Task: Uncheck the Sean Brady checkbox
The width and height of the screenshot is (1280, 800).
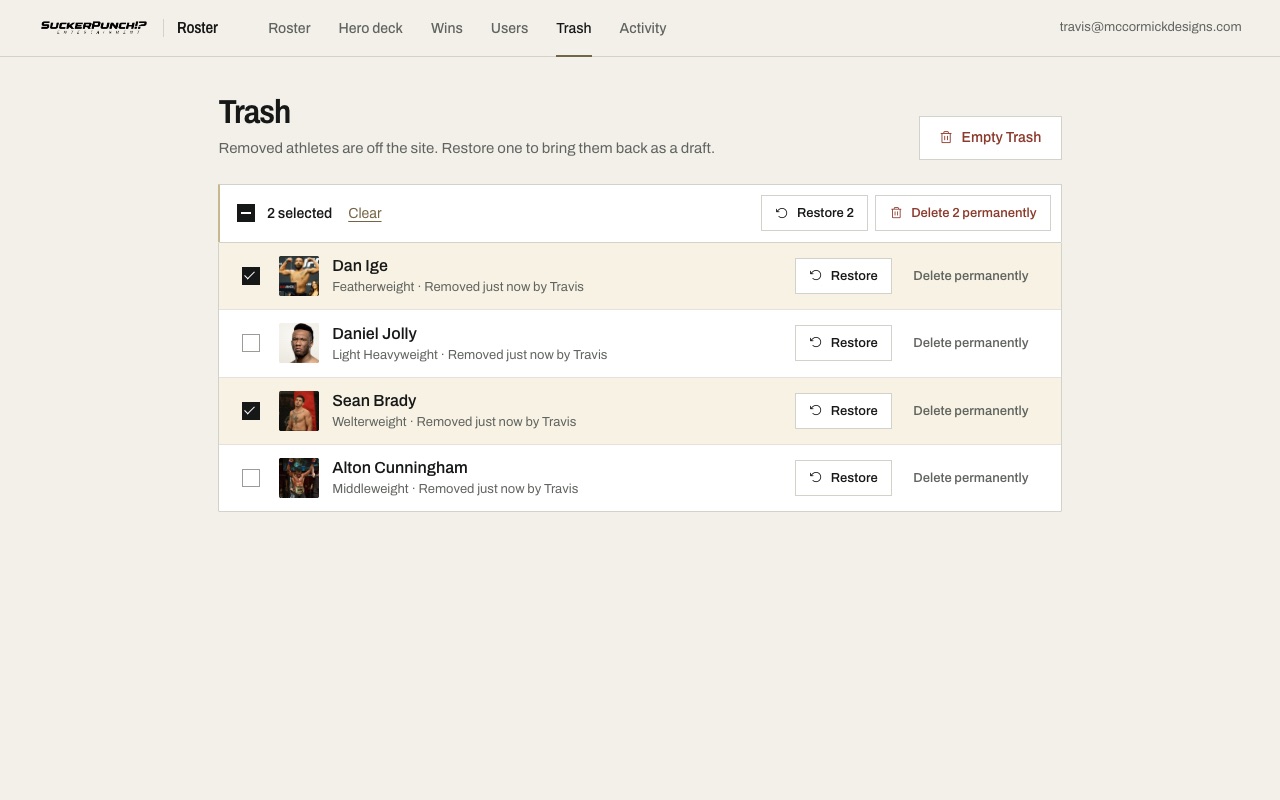Action: 251,411
